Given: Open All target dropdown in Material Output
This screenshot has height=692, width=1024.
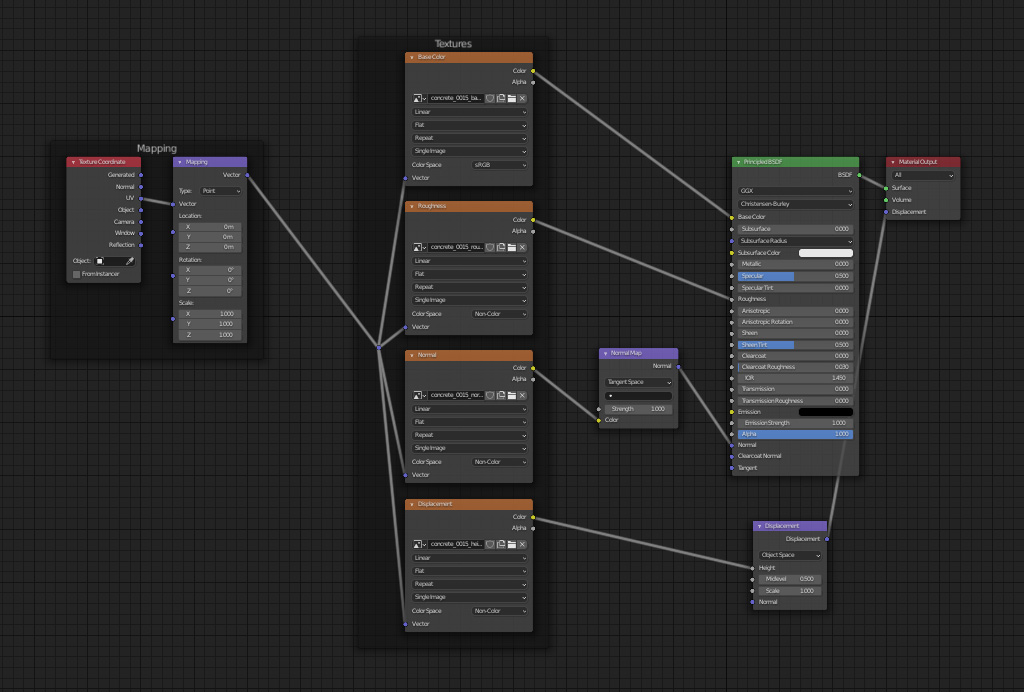Looking at the screenshot, I should (923, 175).
